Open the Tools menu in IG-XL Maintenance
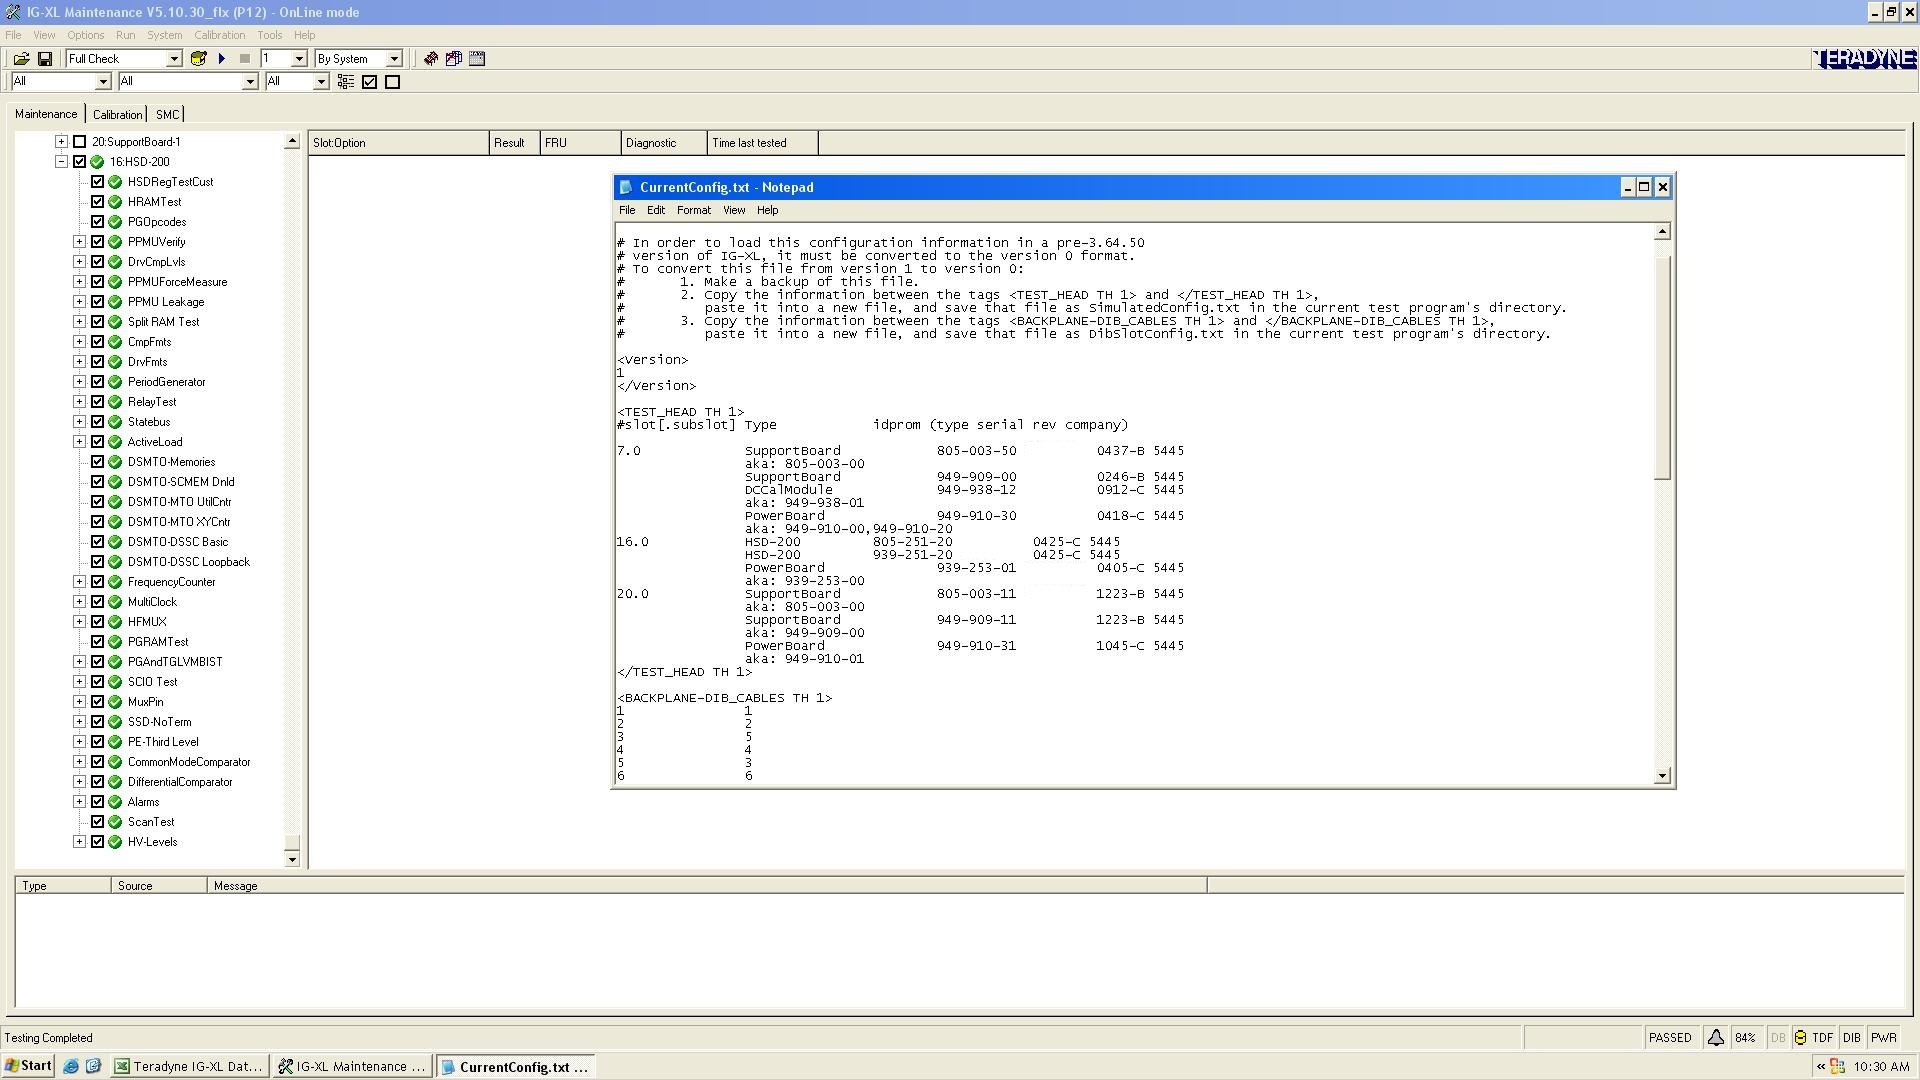 (269, 35)
